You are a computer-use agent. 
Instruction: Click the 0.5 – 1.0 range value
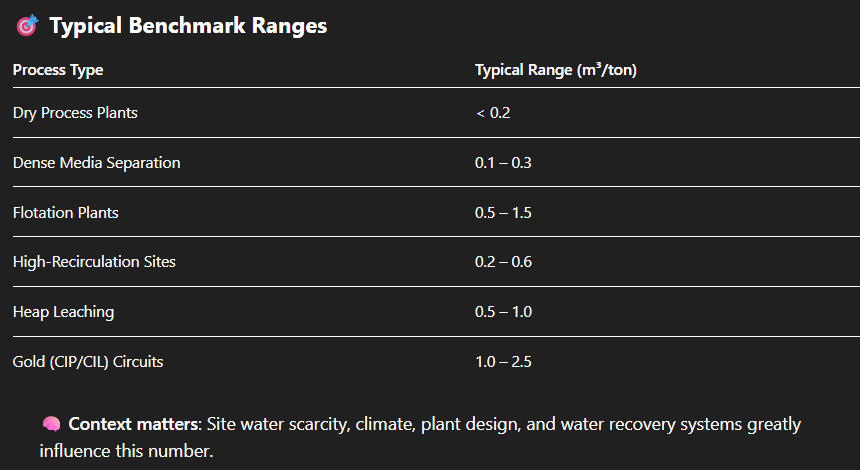[503, 312]
